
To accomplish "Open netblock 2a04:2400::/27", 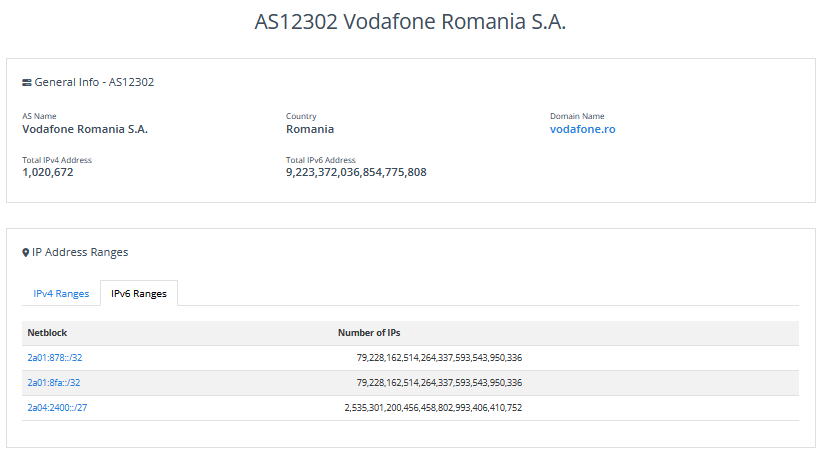I will point(57,408).
